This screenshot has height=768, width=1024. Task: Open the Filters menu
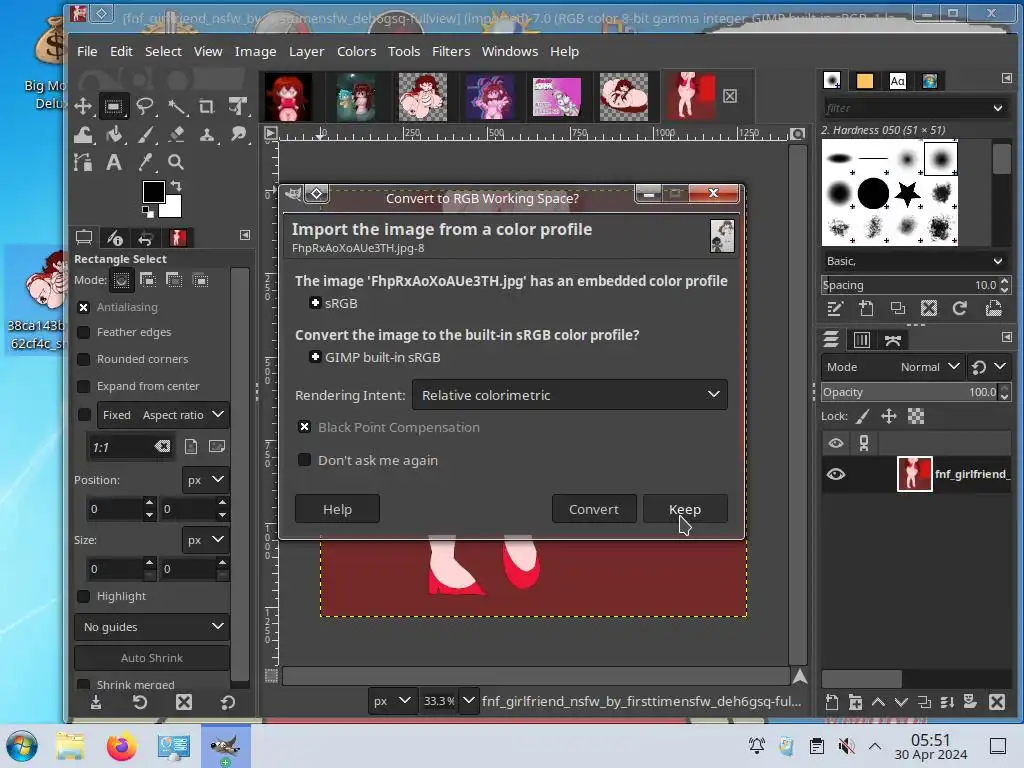451,51
